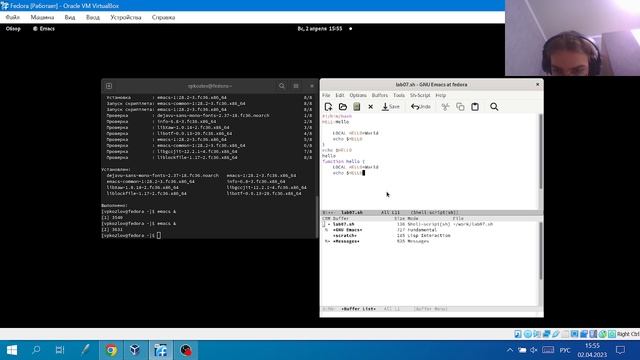
Task: Open the Устройства menu in VirtualBox
Action: pos(126,18)
